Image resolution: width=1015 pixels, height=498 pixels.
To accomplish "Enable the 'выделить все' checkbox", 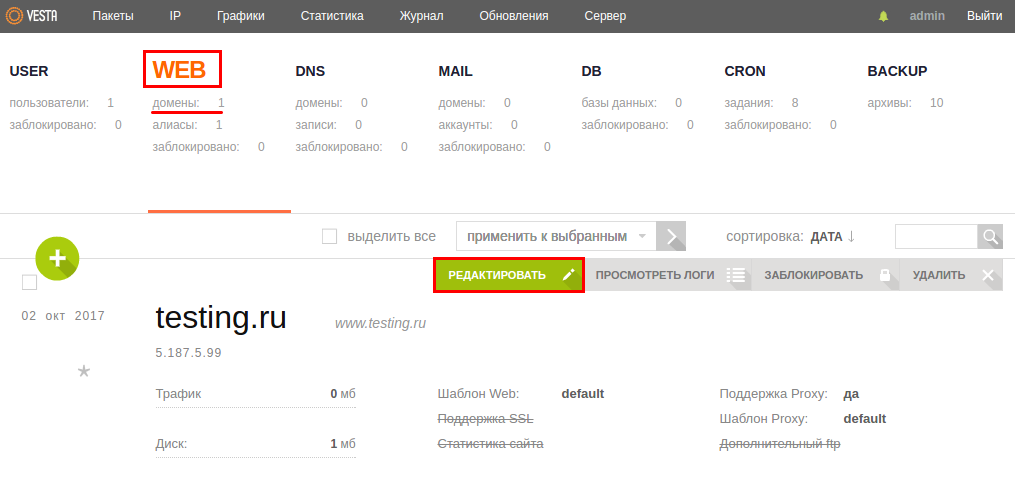I will coord(329,236).
